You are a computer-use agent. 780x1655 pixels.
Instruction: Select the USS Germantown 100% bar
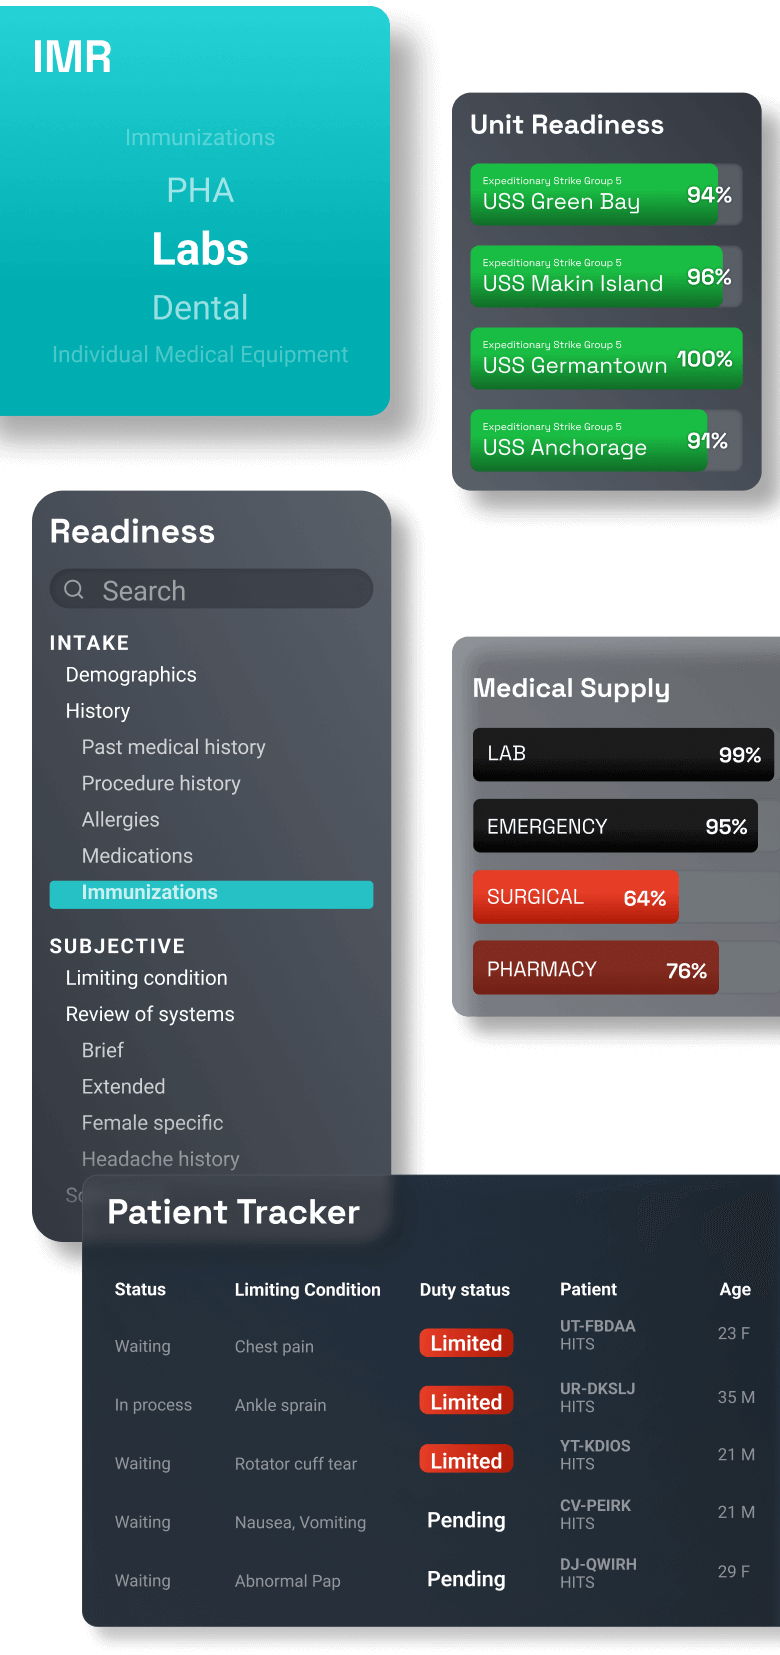tap(606, 358)
